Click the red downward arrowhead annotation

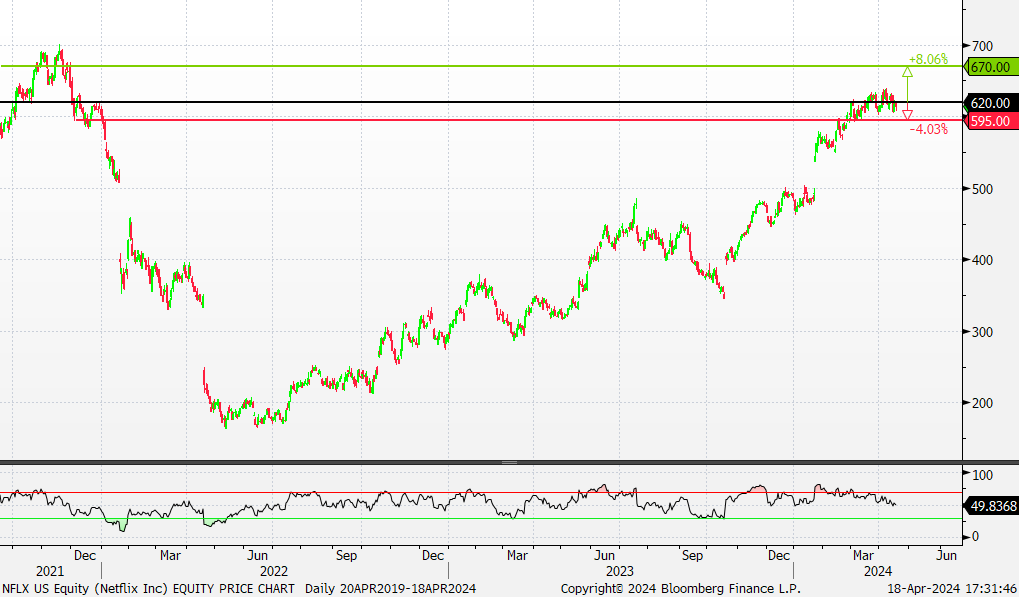coord(907,114)
